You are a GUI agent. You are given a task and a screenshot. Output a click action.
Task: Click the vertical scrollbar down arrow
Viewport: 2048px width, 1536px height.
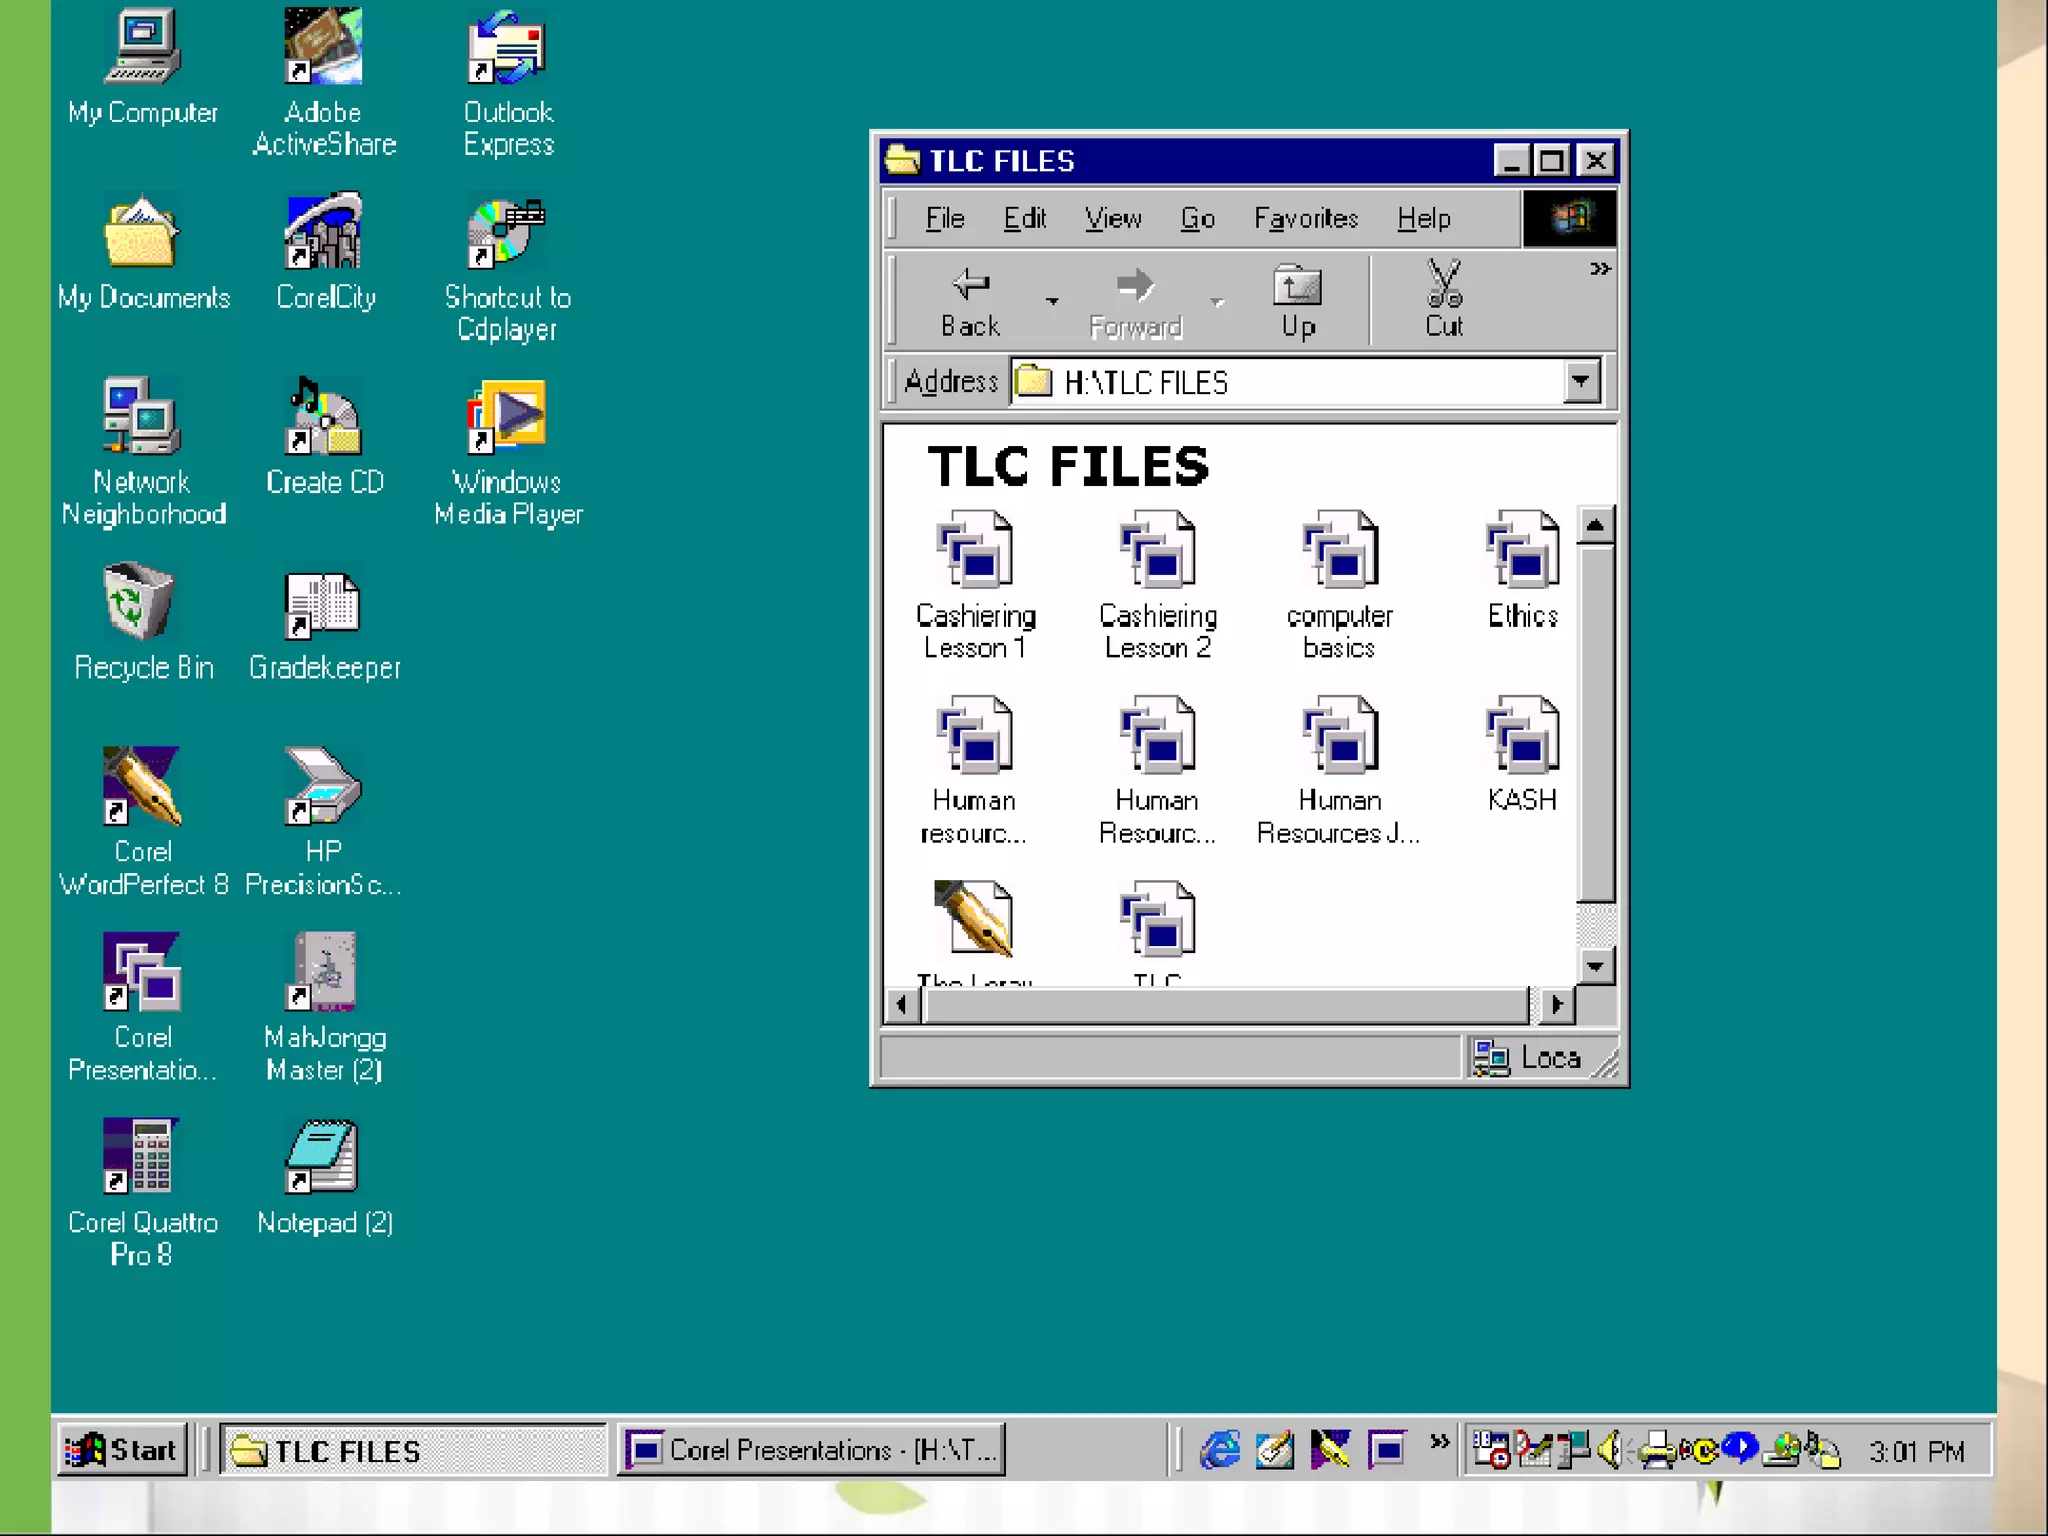pos(1595,966)
